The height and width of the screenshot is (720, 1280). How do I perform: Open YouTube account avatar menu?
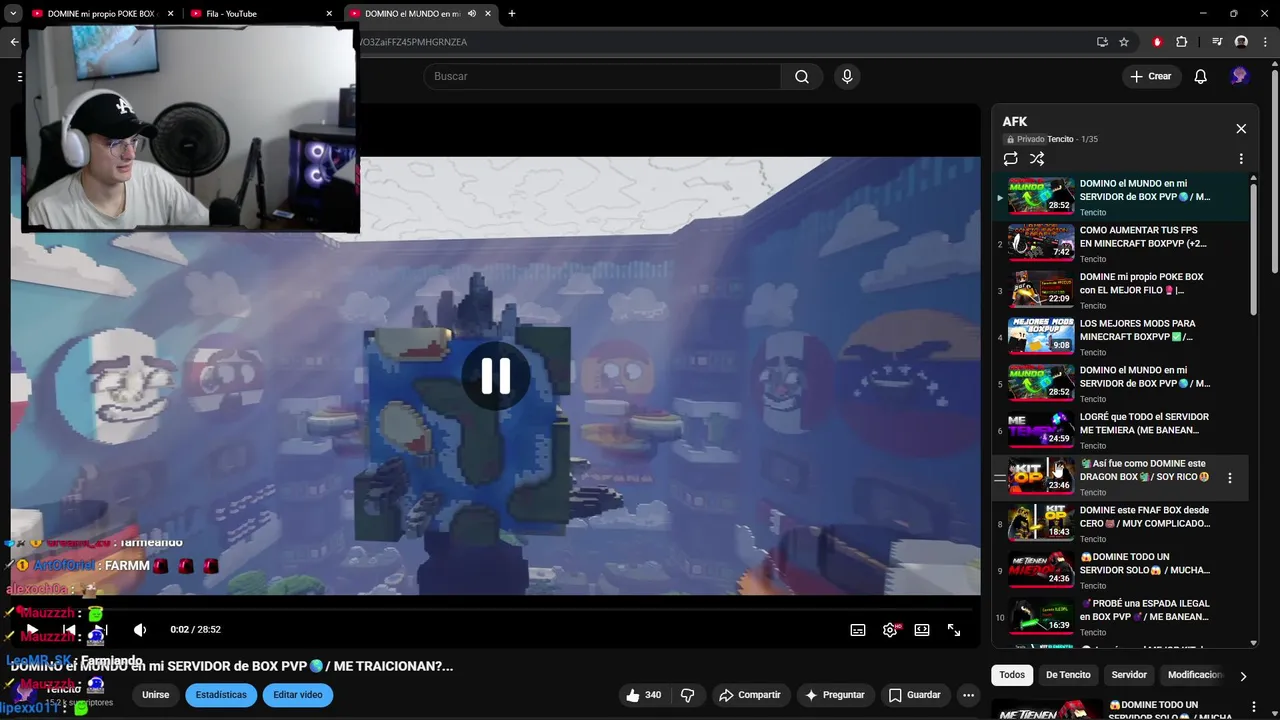coord(1239,76)
